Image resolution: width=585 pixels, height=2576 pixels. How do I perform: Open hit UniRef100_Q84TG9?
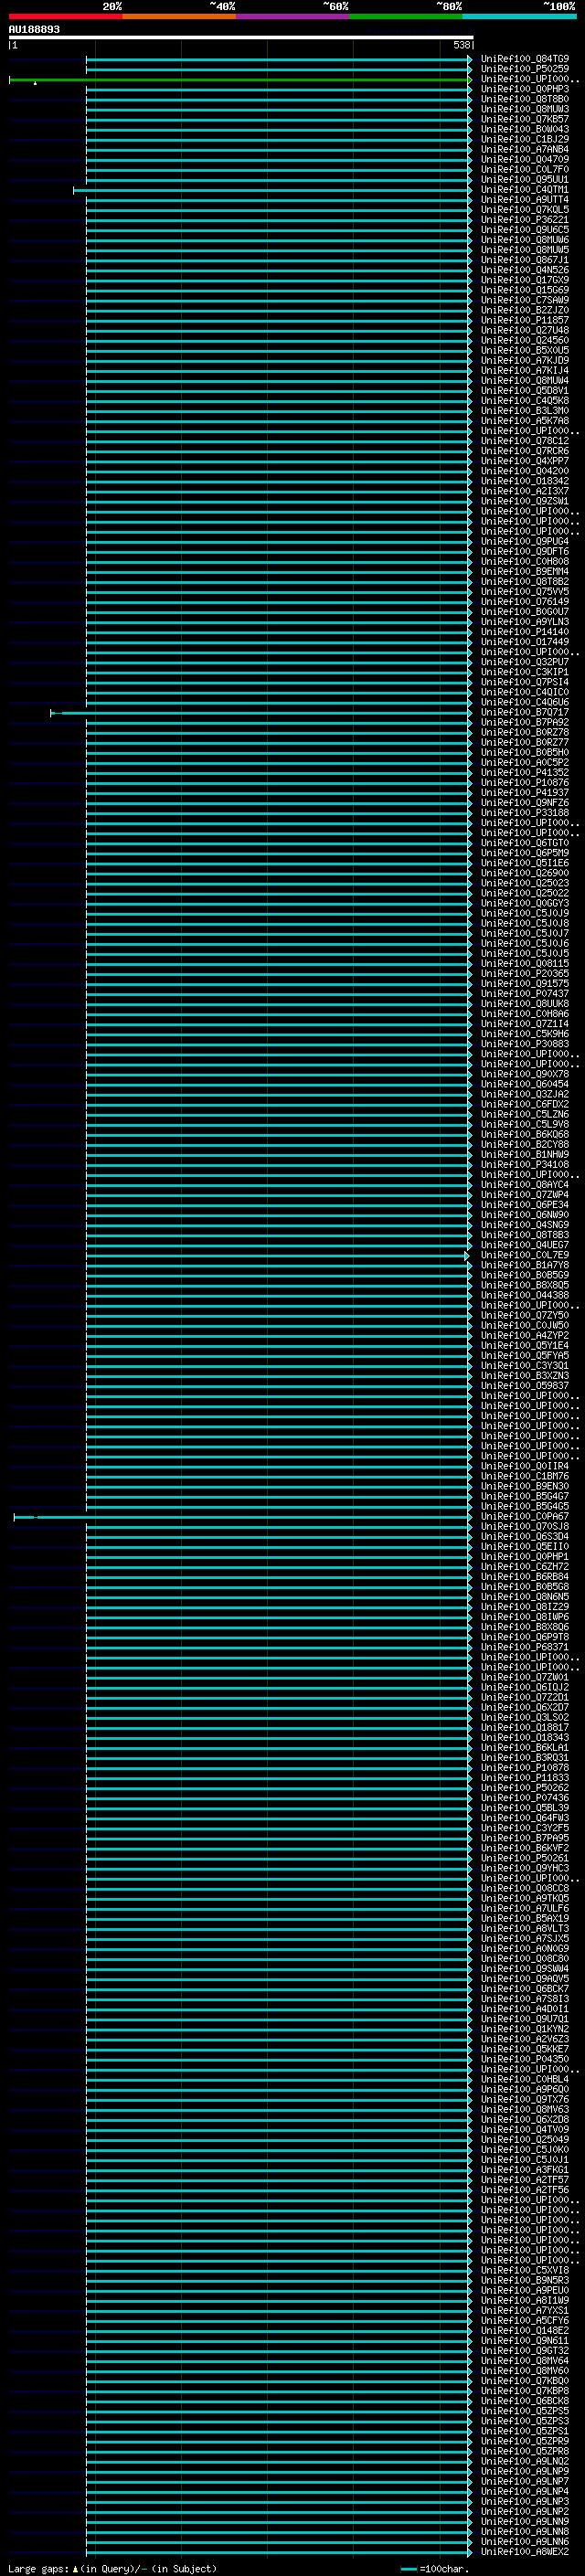point(524,59)
